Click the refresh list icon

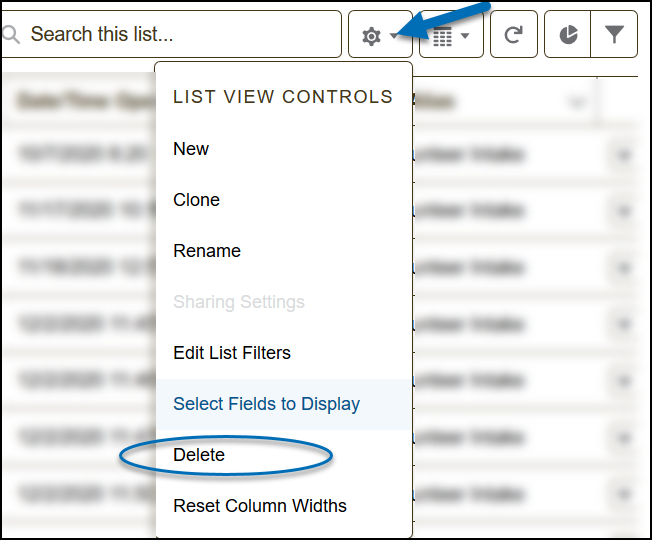(514, 35)
